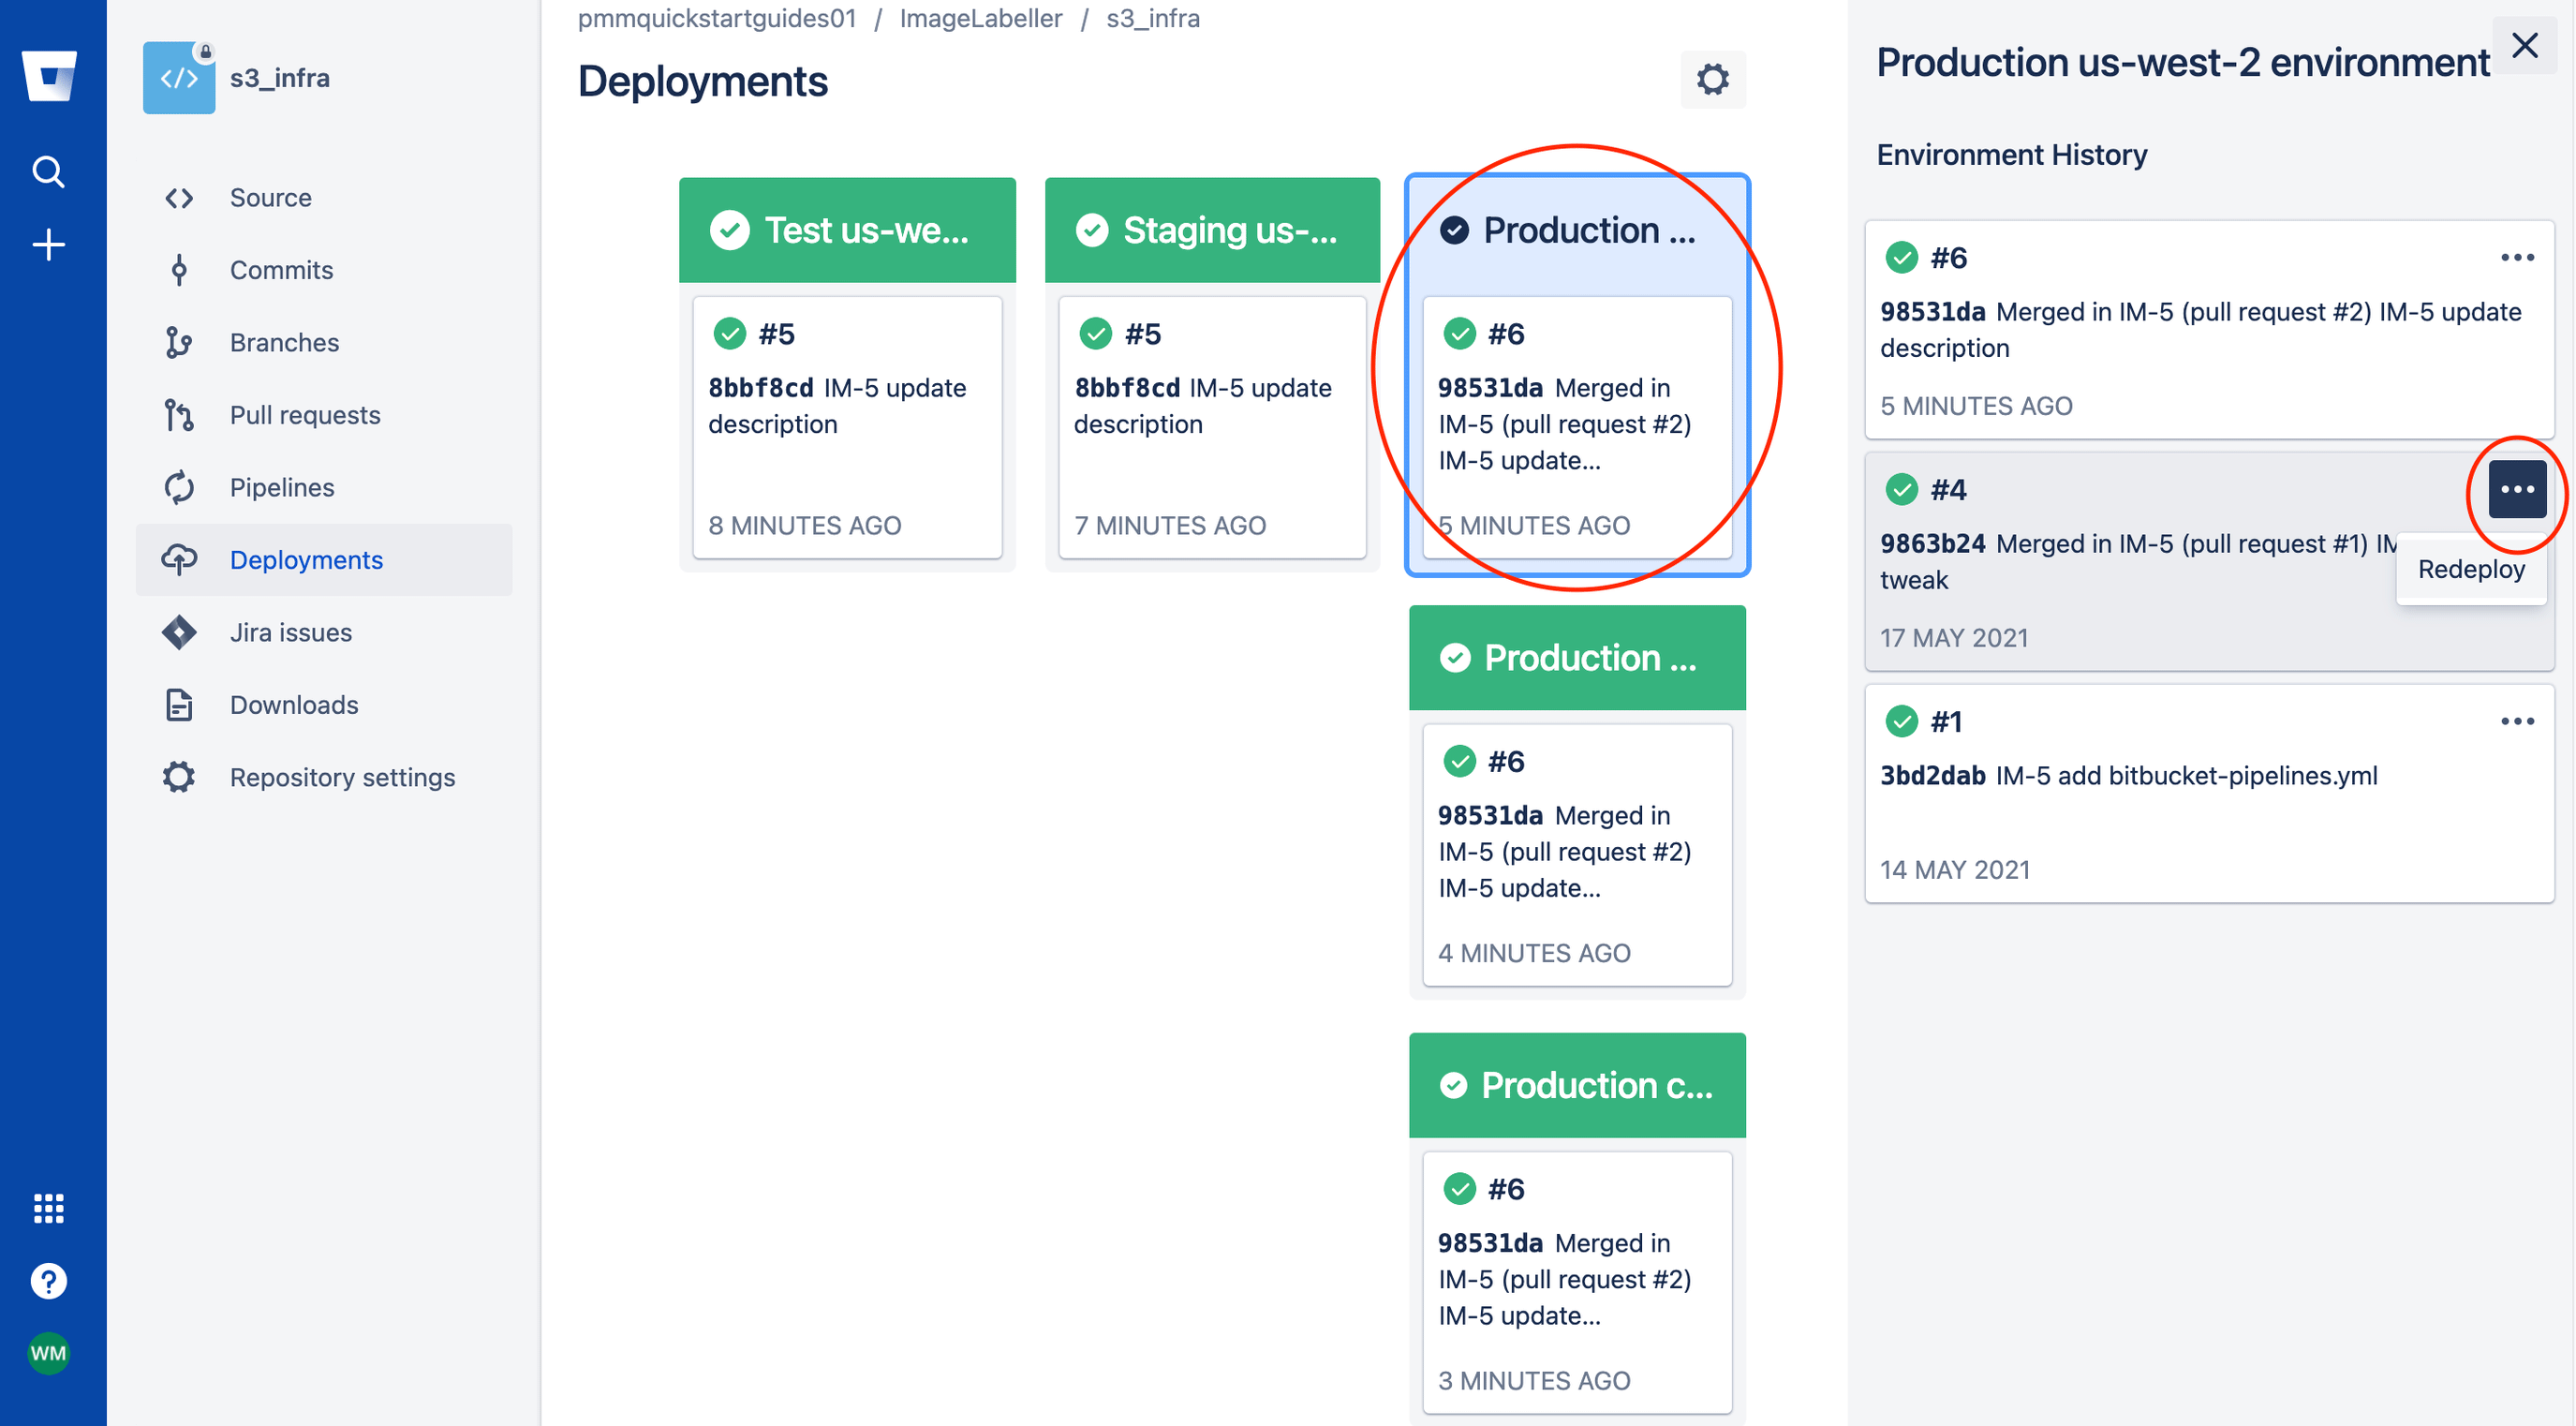
Task: Click the Deployments icon in sidebar
Action: tap(177, 558)
